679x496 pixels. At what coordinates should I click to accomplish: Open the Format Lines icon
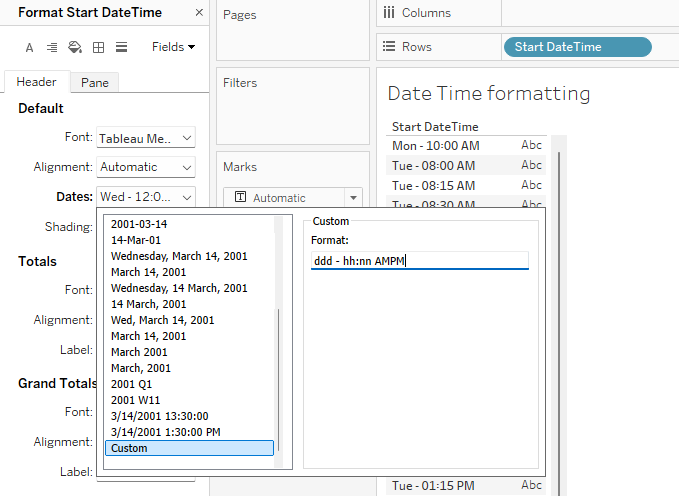(121, 47)
